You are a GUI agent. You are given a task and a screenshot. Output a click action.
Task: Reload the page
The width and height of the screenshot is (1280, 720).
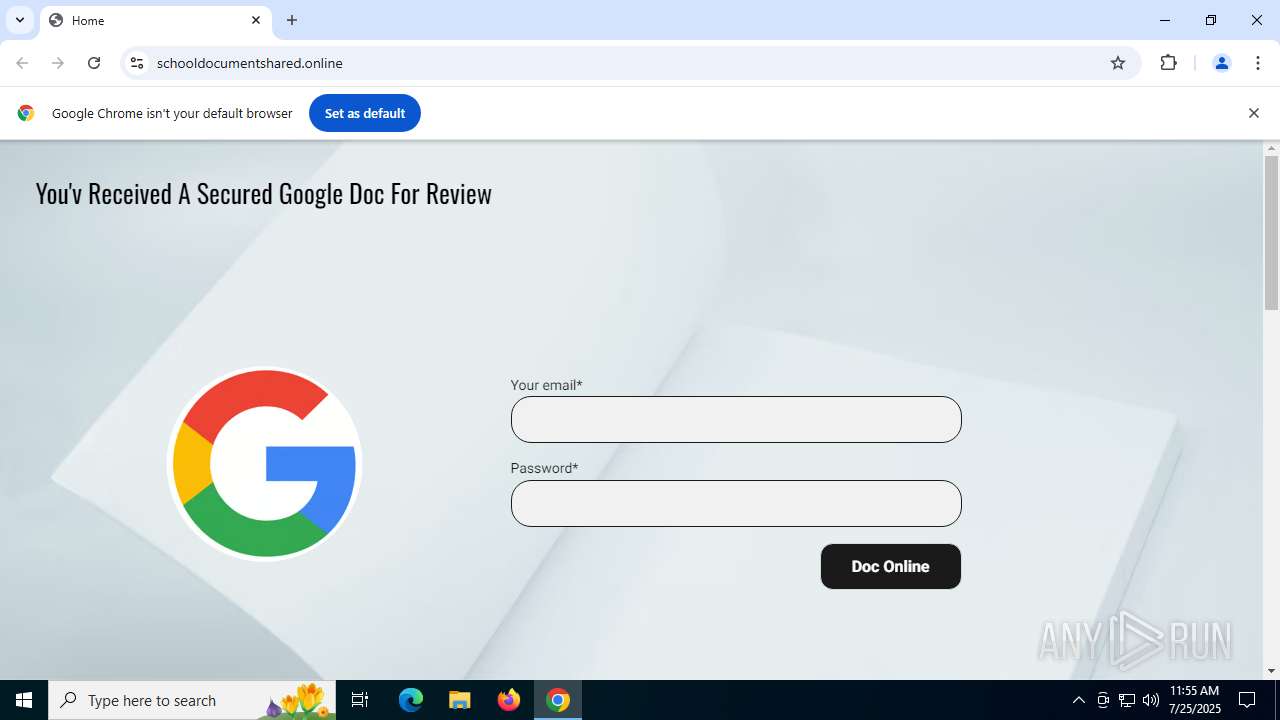pyautogui.click(x=94, y=63)
